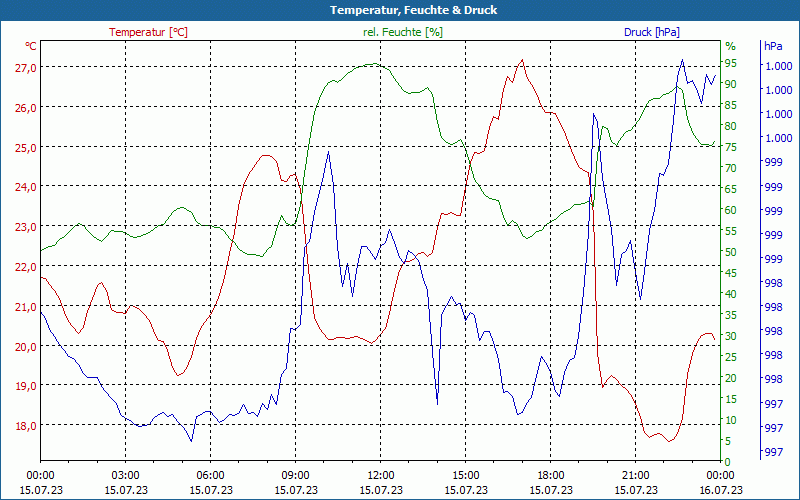The width and height of the screenshot is (800, 500).
Task: Click the green % unit above humidity axis
Action: [731, 46]
